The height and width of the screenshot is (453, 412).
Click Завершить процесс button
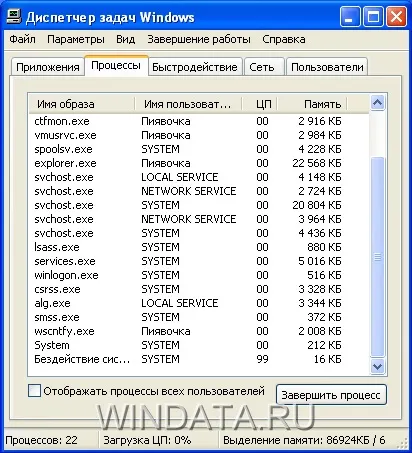[331, 395]
